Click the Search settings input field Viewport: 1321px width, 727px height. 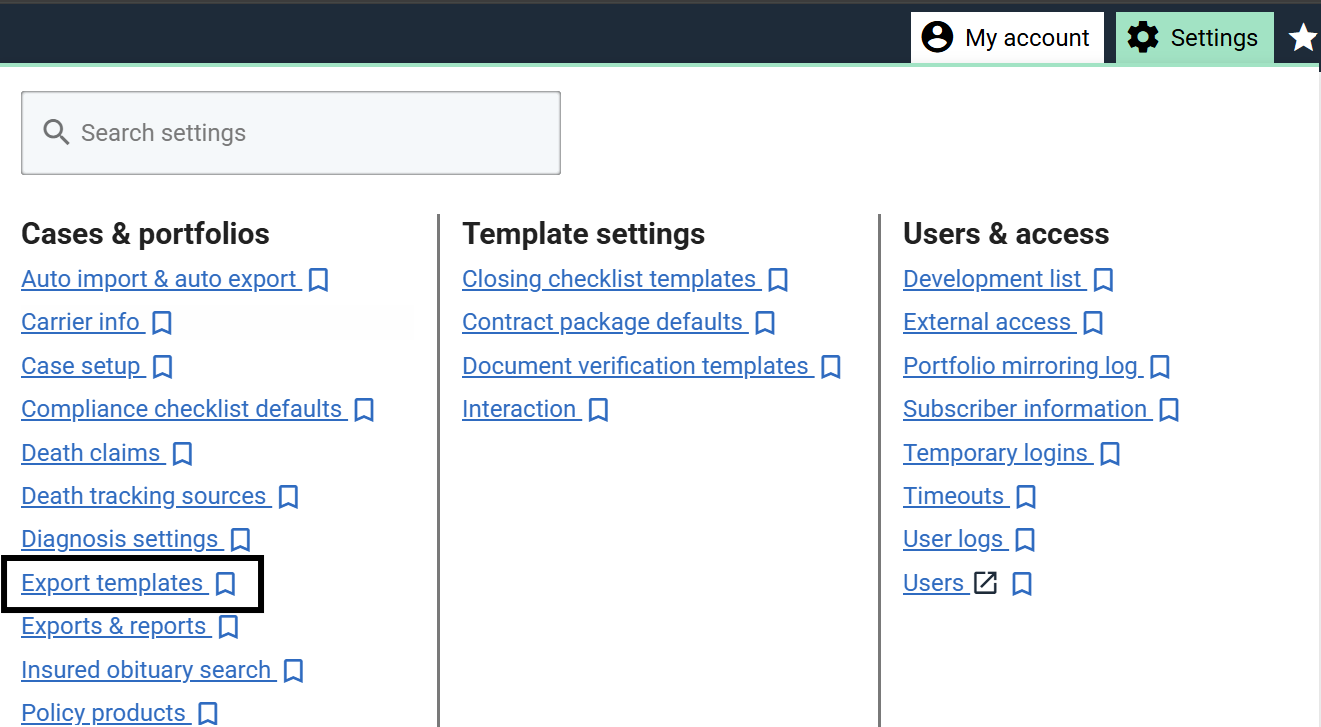coord(291,133)
